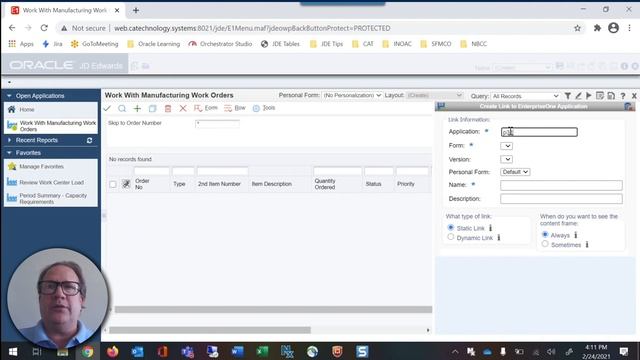Select the Static Link radio button

pyautogui.click(x=451, y=227)
